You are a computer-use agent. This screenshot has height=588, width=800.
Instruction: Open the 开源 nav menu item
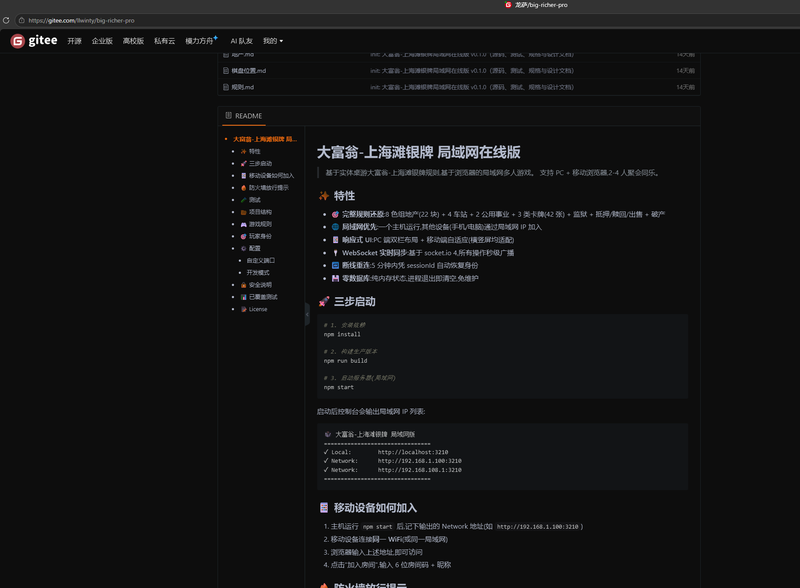coord(74,41)
